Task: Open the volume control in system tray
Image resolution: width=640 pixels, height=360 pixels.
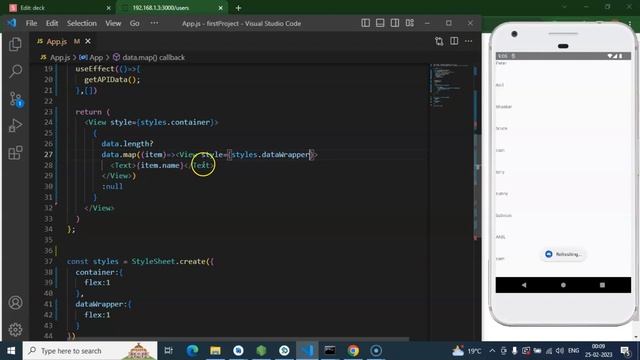Action: (x=559, y=351)
